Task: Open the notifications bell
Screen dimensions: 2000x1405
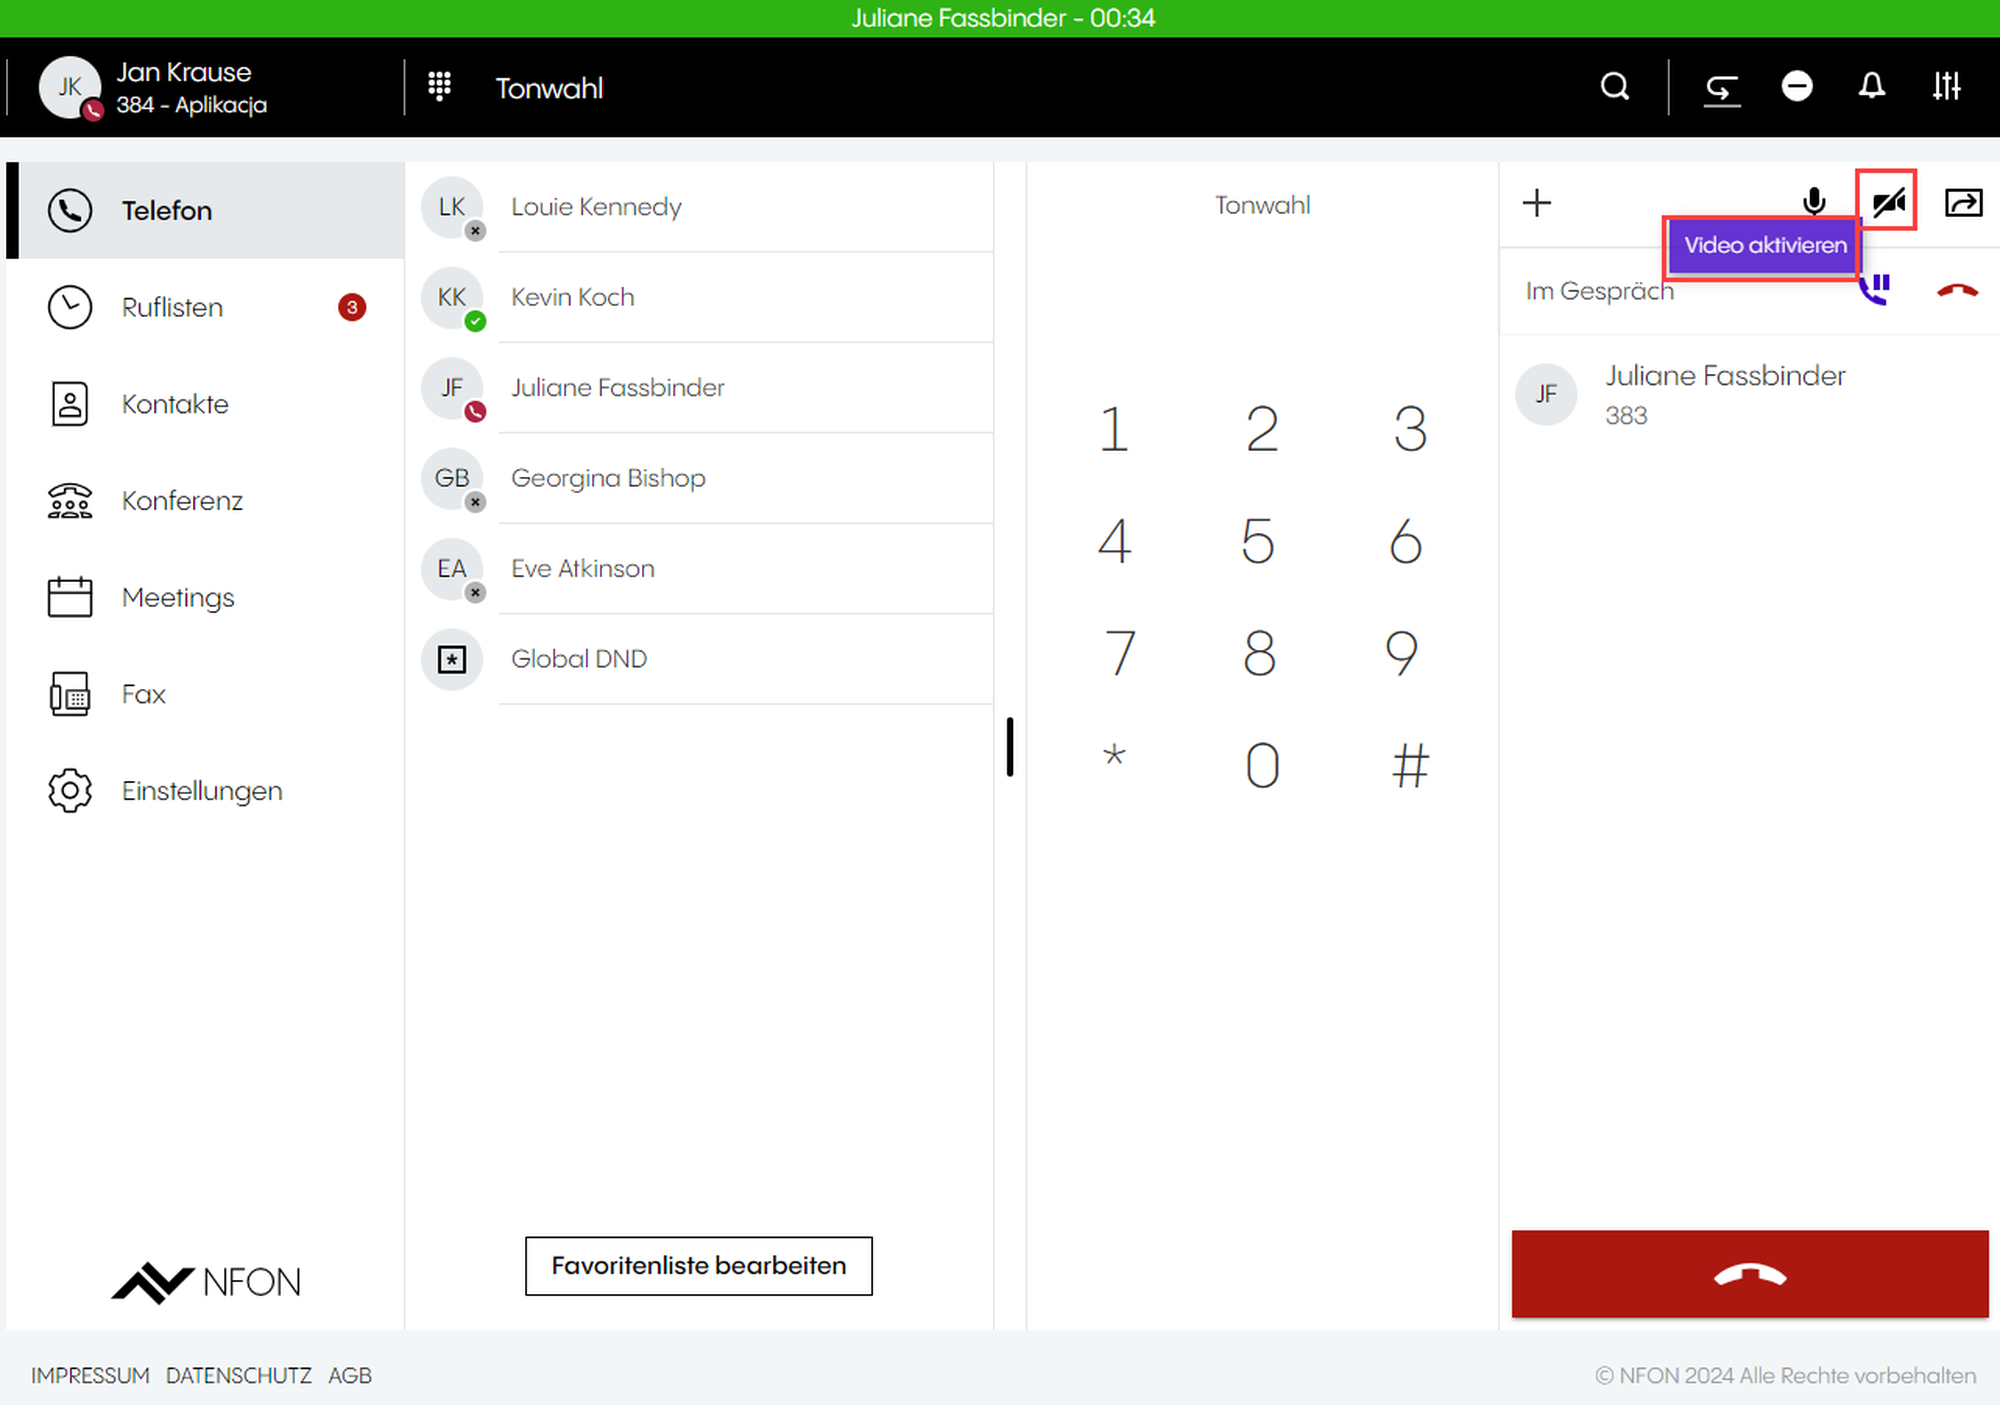Action: click(x=1871, y=87)
